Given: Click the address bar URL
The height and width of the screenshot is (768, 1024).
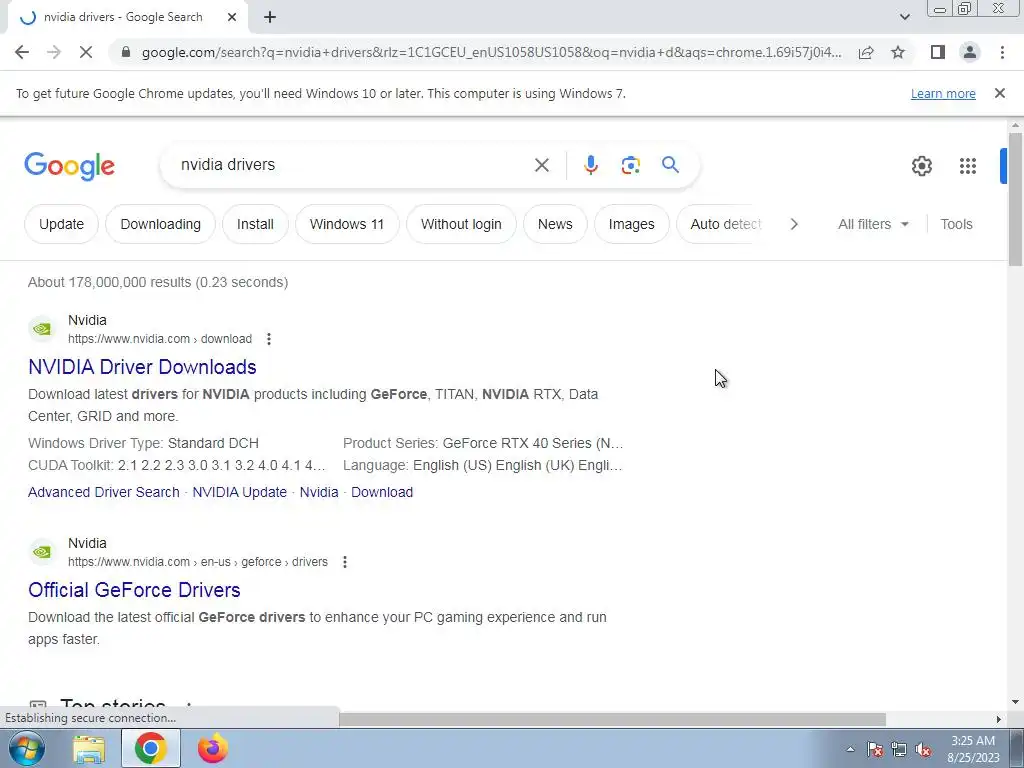Looking at the screenshot, I should click(x=491, y=52).
